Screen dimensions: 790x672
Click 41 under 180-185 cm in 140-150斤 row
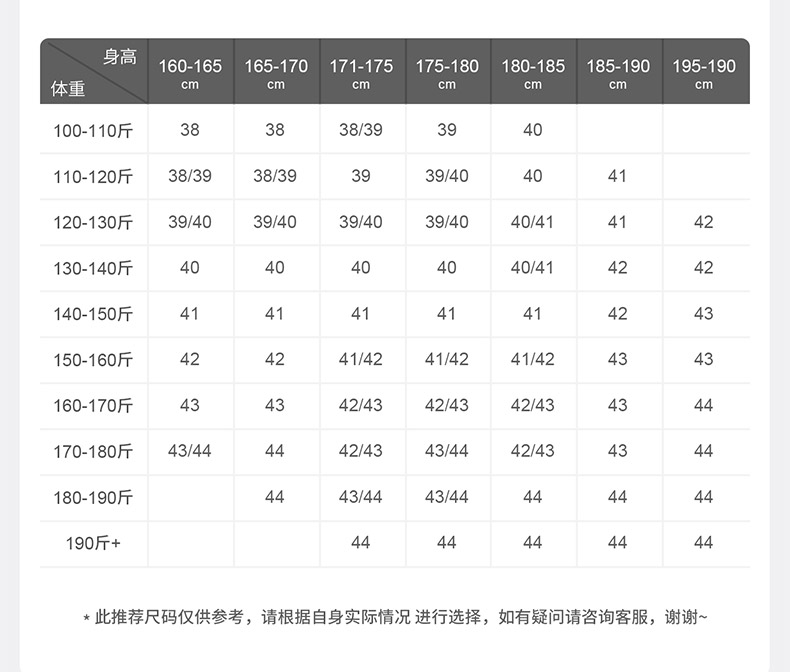click(x=532, y=313)
